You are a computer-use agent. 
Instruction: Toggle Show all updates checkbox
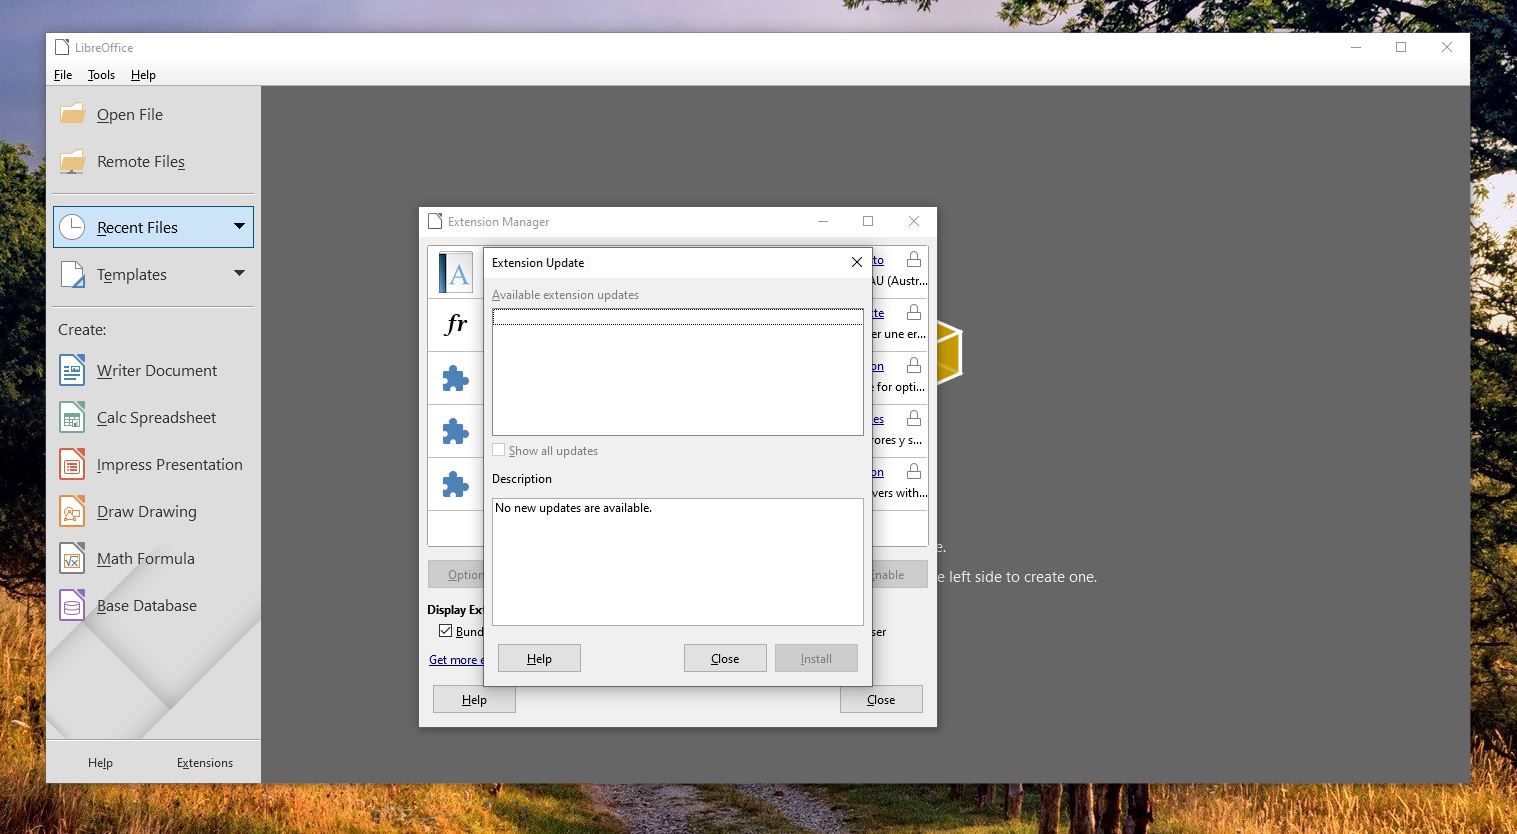click(499, 450)
